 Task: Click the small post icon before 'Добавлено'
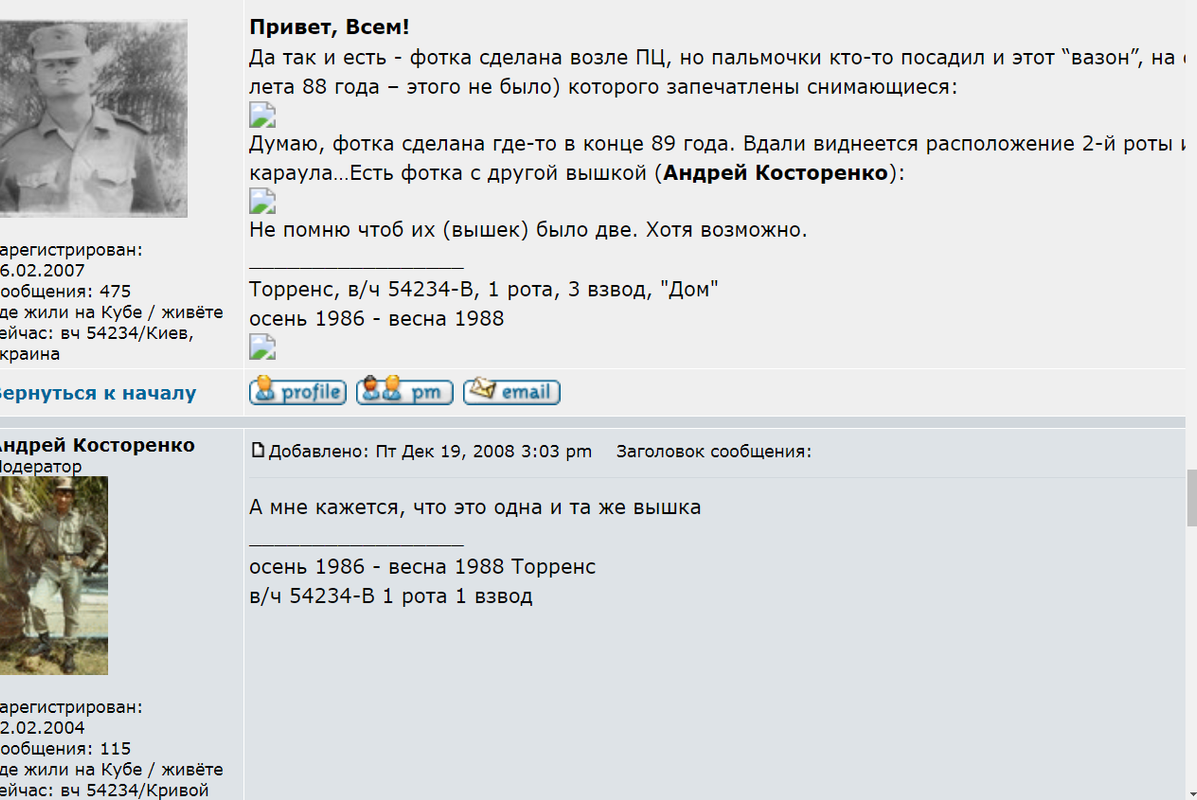257,450
